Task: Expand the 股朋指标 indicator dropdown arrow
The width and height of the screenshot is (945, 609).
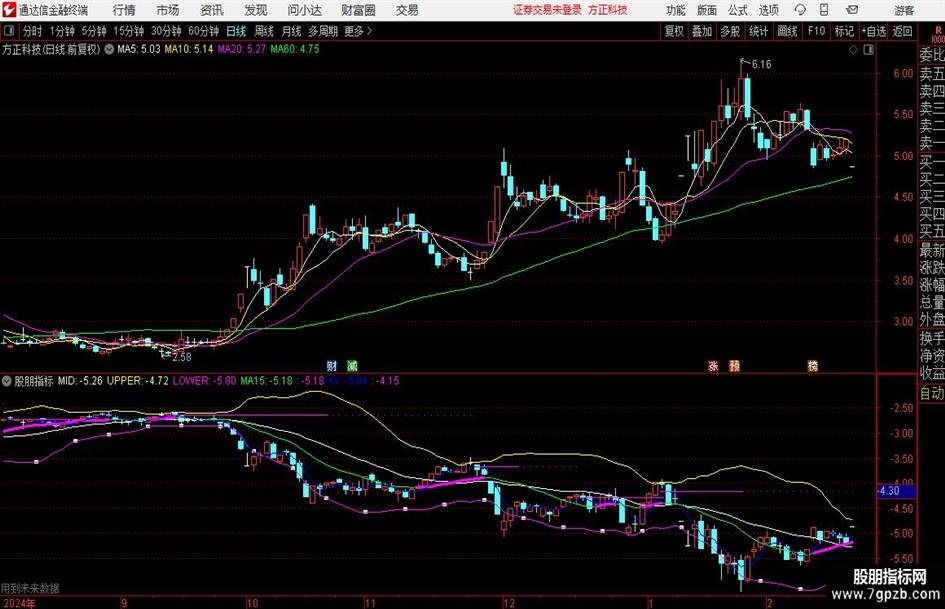Action: [x=7, y=381]
